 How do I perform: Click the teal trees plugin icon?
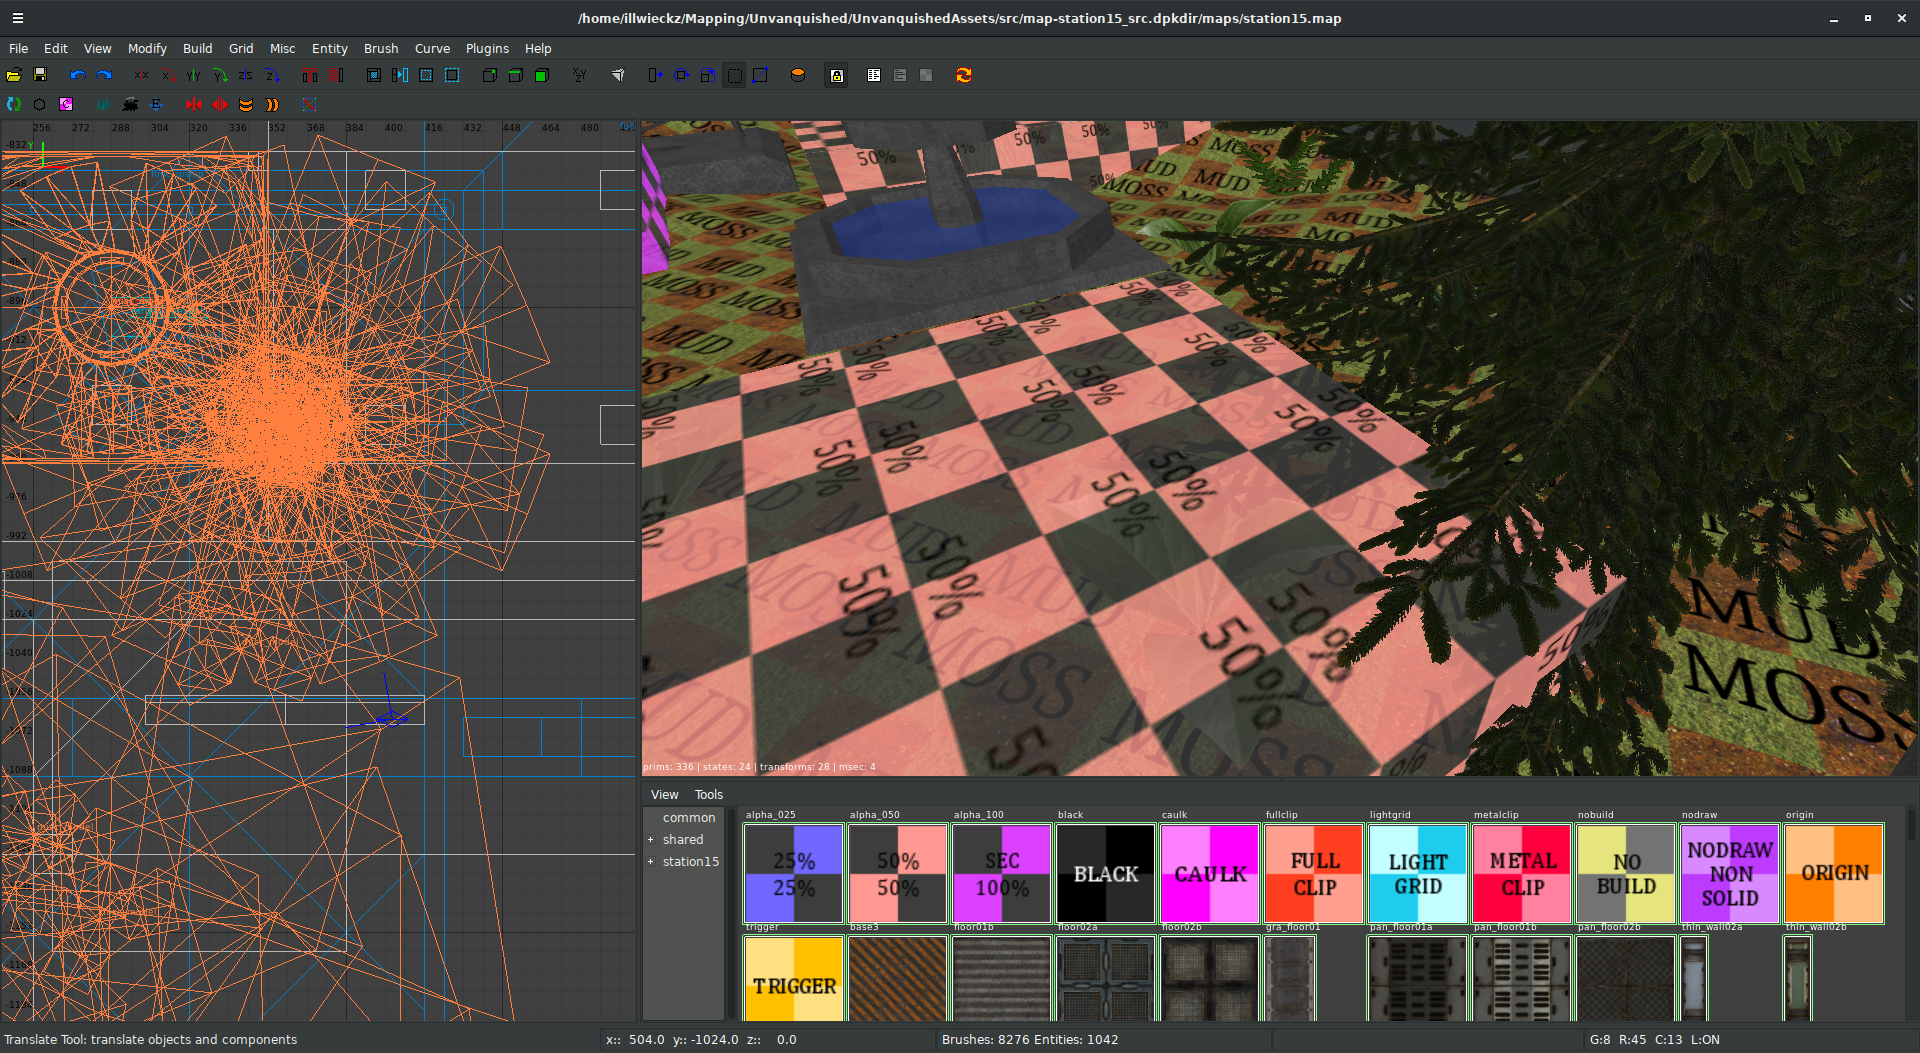pos(104,104)
